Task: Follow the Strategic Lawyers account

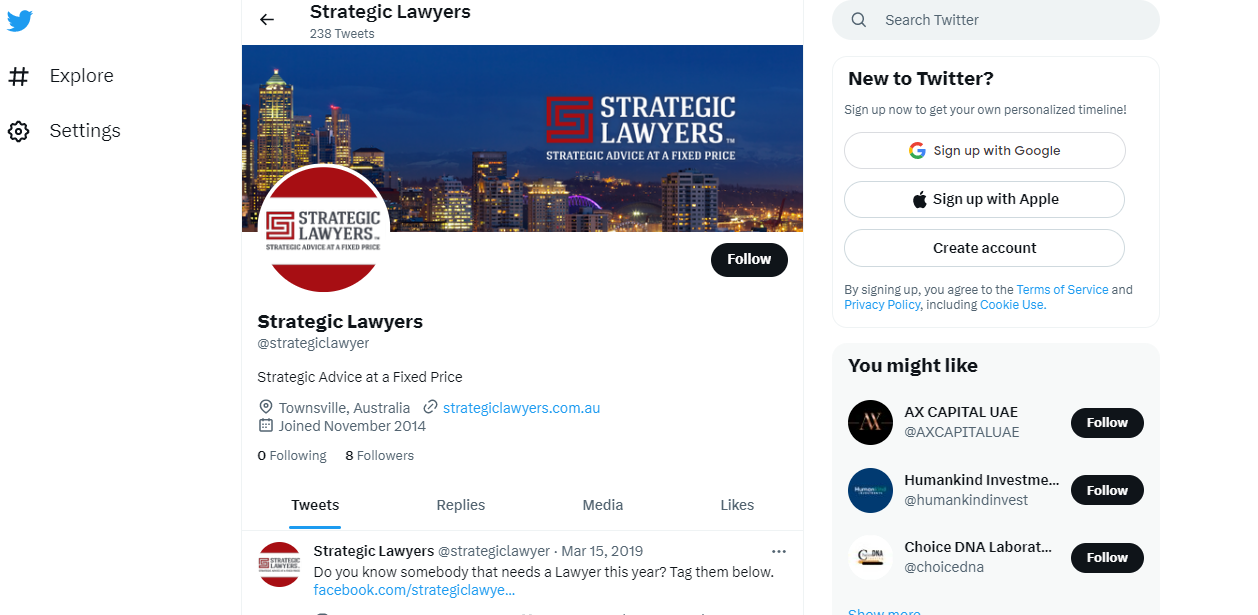Action: (749, 260)
